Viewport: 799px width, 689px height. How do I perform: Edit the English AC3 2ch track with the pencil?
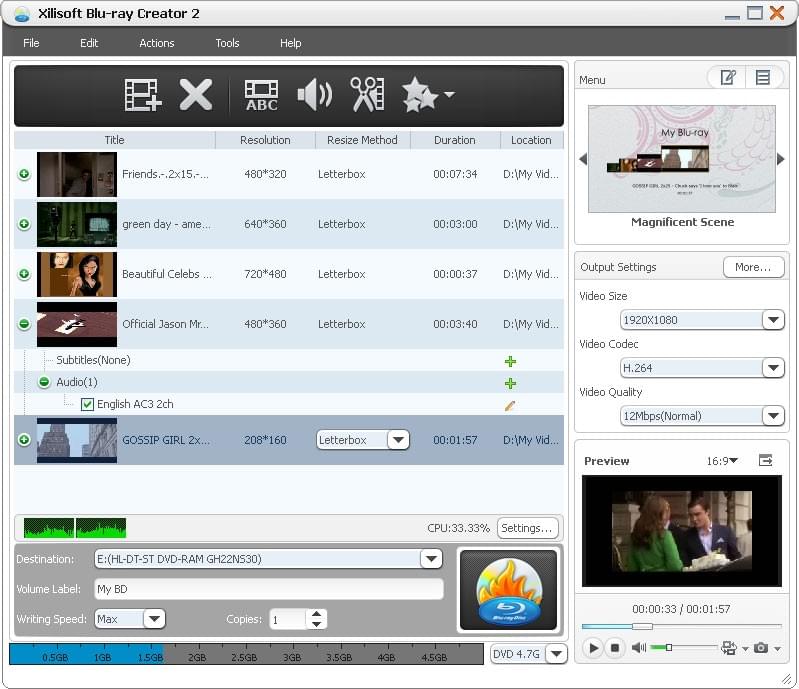coord(510,405)
